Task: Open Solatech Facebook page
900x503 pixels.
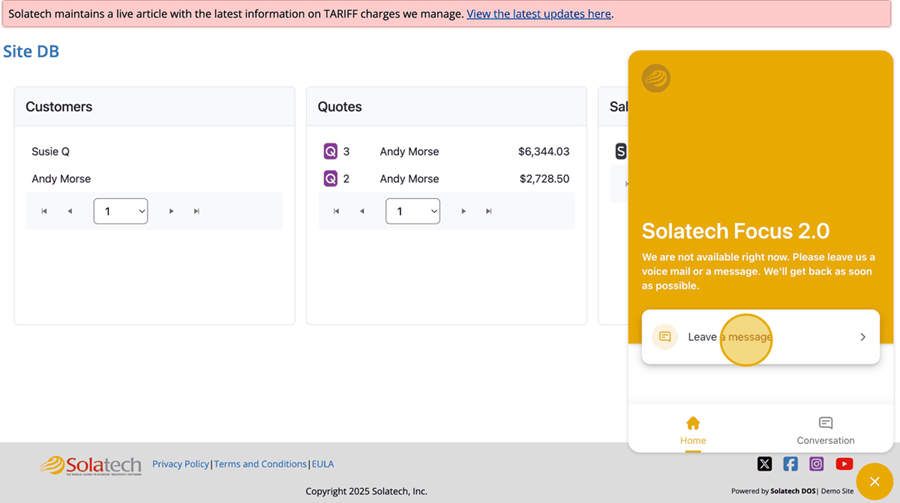Action: [x=790, y=464]
